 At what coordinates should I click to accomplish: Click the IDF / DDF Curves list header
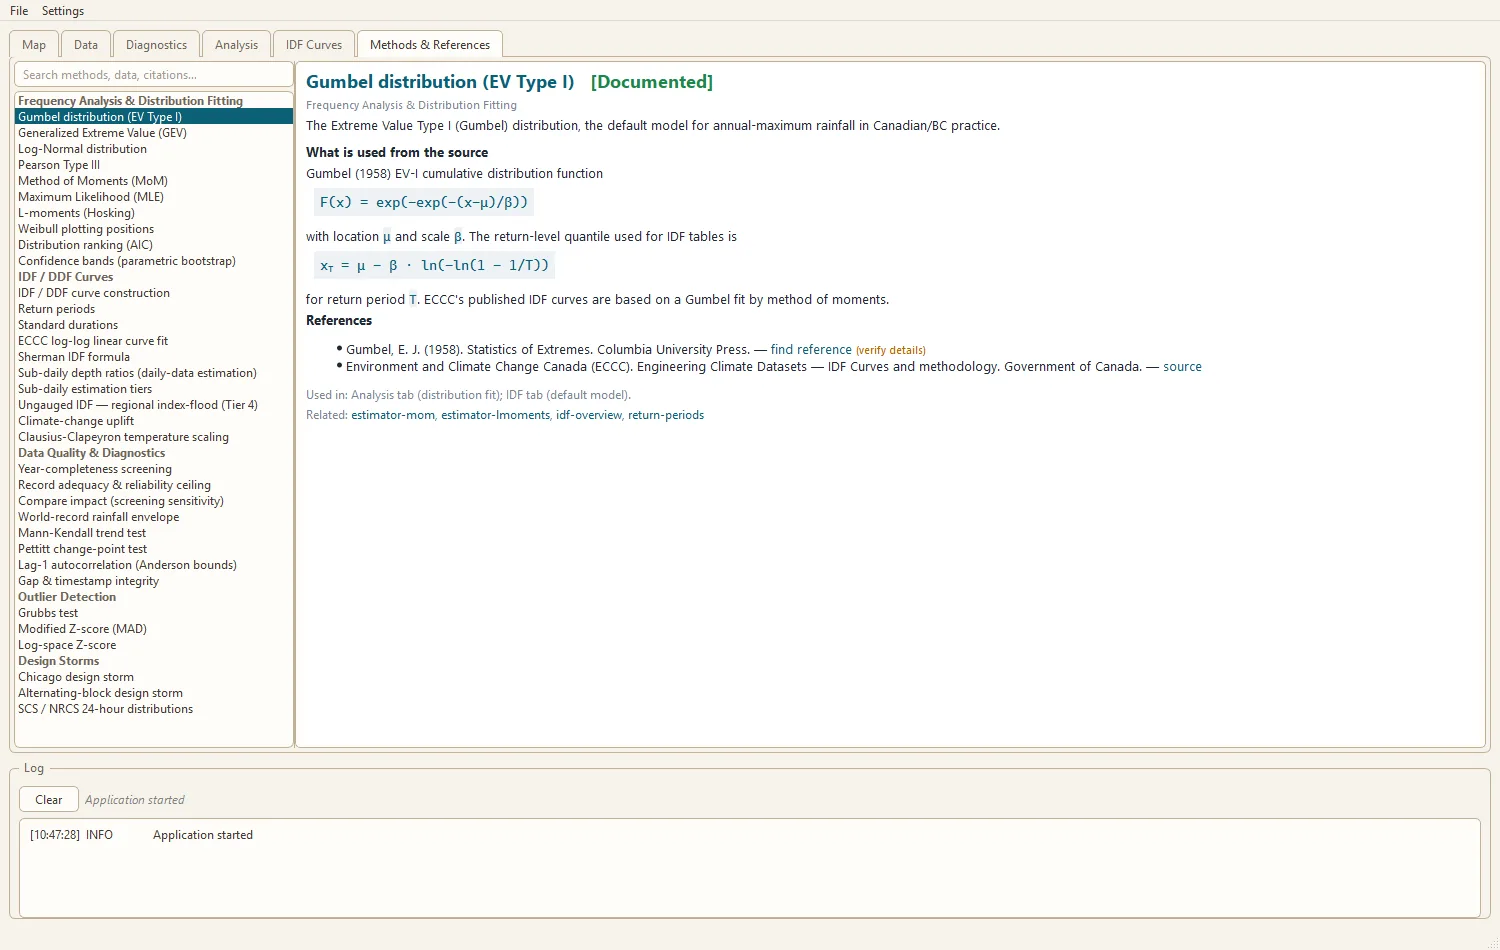154,277
